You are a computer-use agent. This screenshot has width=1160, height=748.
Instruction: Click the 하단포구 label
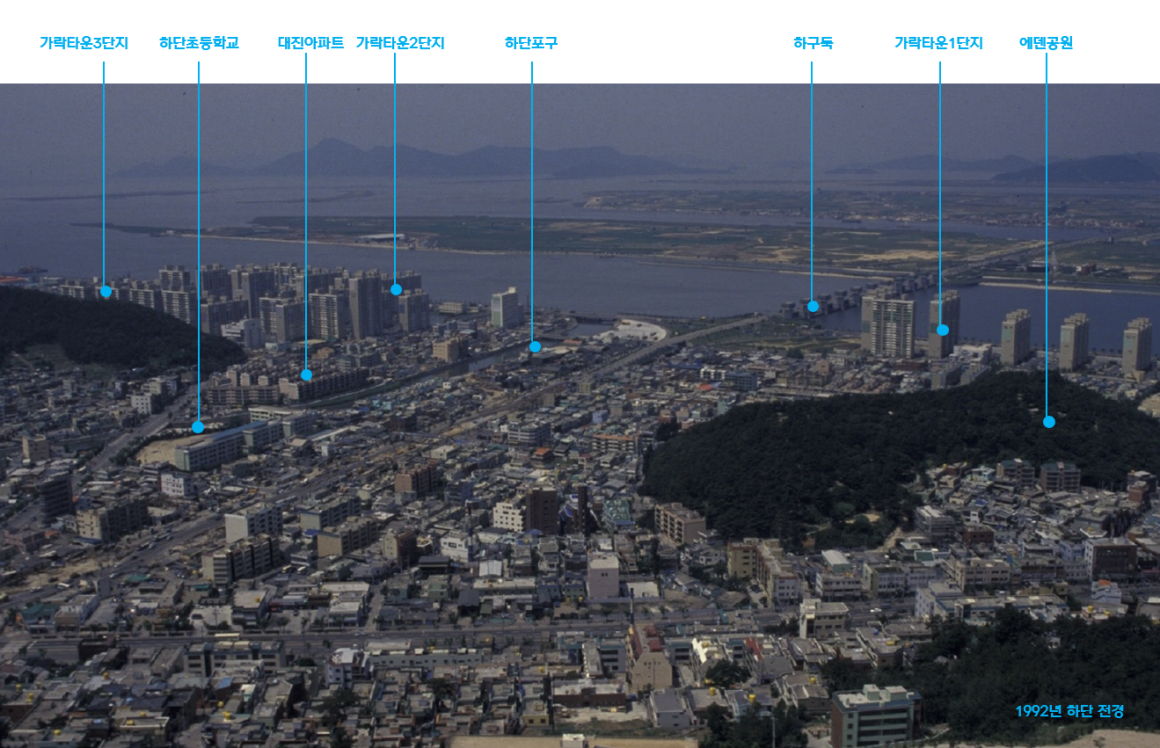click(531, 43)
